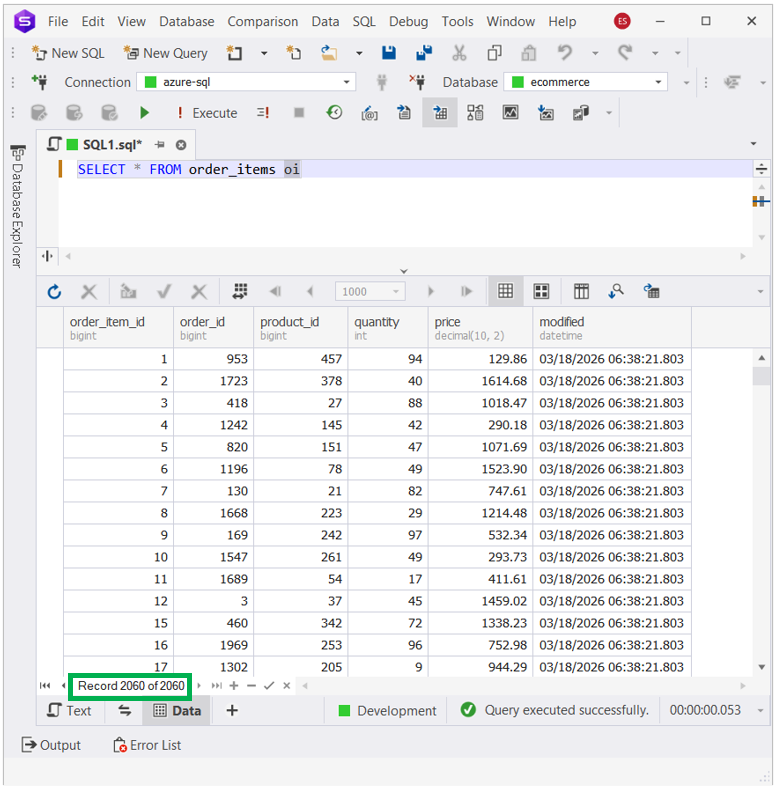Click the Execution history clock icon

coord(334,113)
